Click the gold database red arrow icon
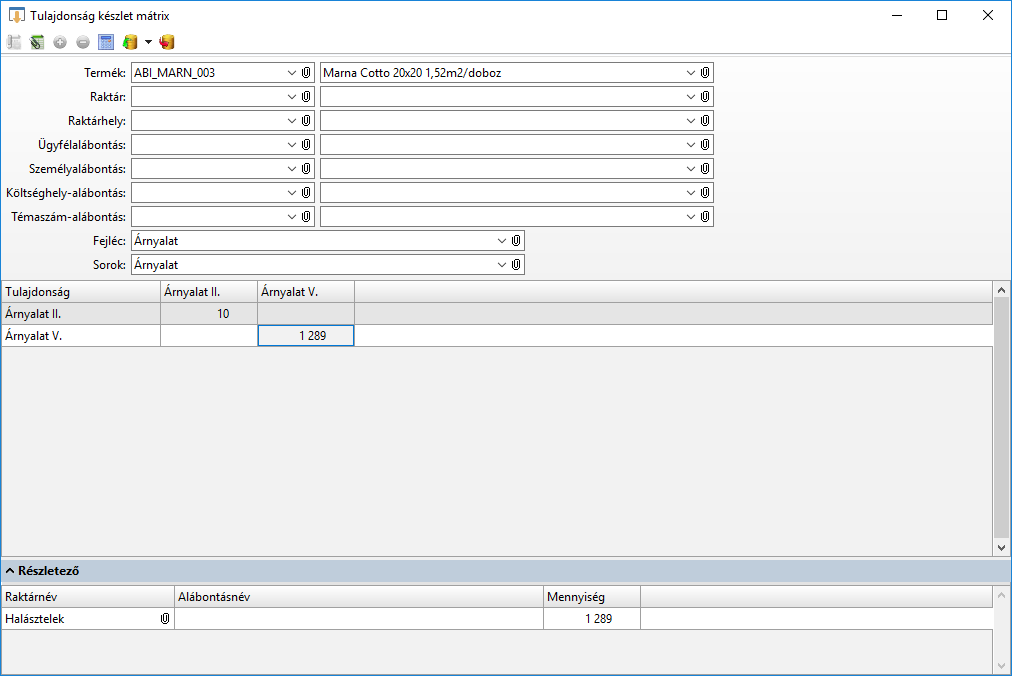Viewport: 1012px width, 676px height. pos(167,42)
